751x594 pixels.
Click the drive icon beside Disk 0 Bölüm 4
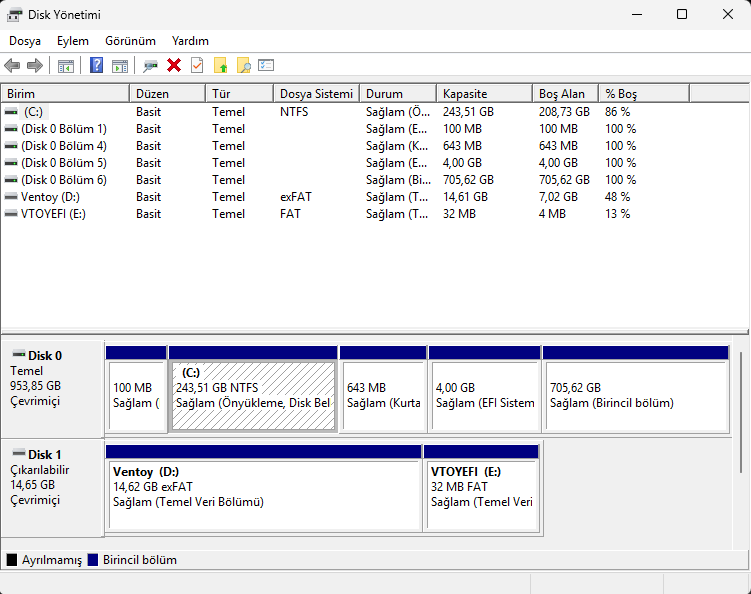click(11, 146)
